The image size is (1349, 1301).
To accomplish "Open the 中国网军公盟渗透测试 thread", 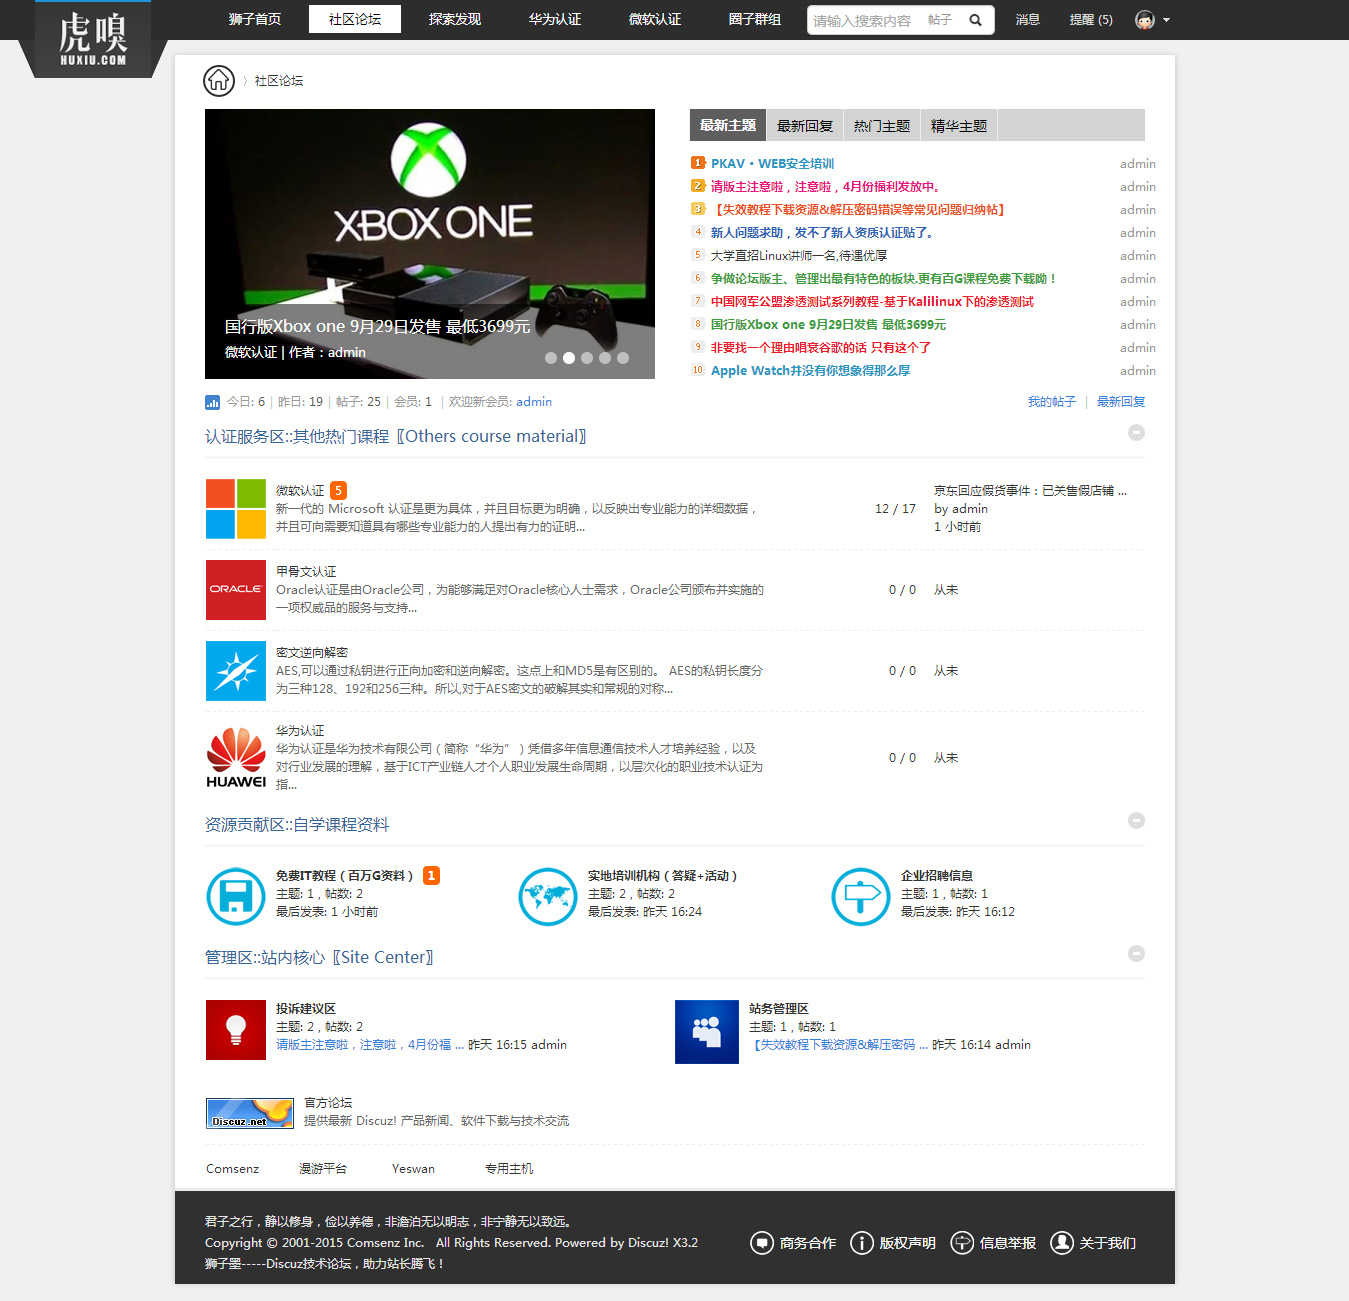I will coord(872,302).
